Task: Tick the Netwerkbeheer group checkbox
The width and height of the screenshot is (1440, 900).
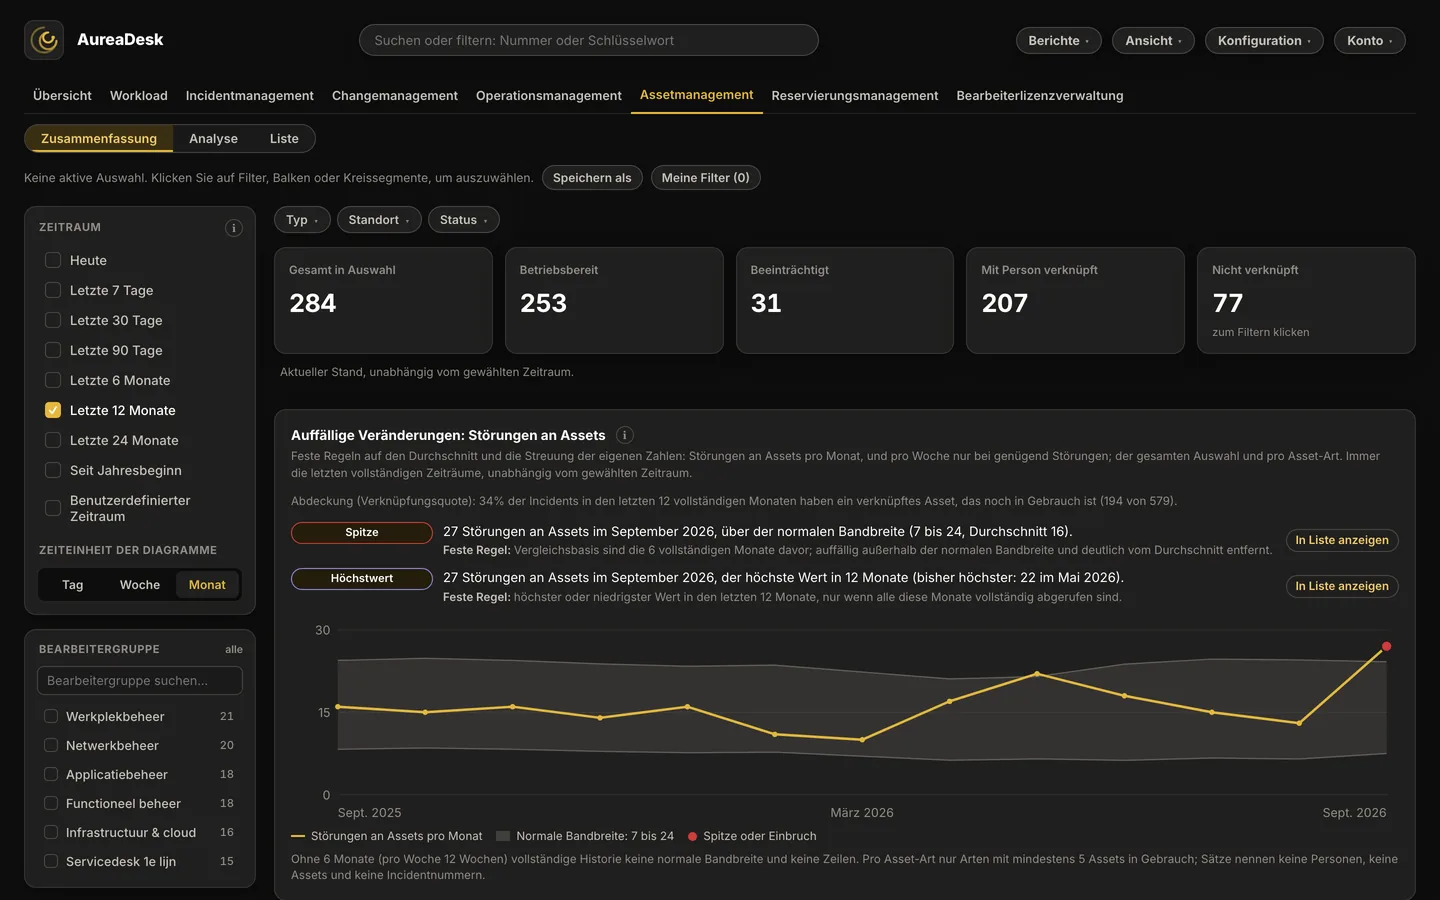Action: tap(51, 745)
